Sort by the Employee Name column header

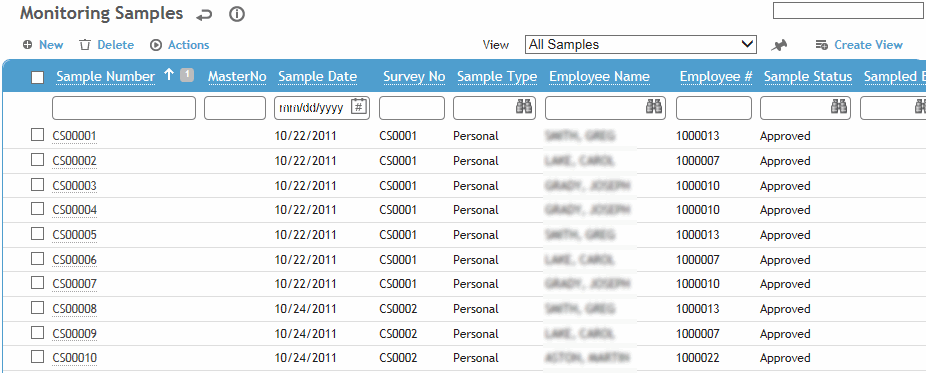(599, 77)
